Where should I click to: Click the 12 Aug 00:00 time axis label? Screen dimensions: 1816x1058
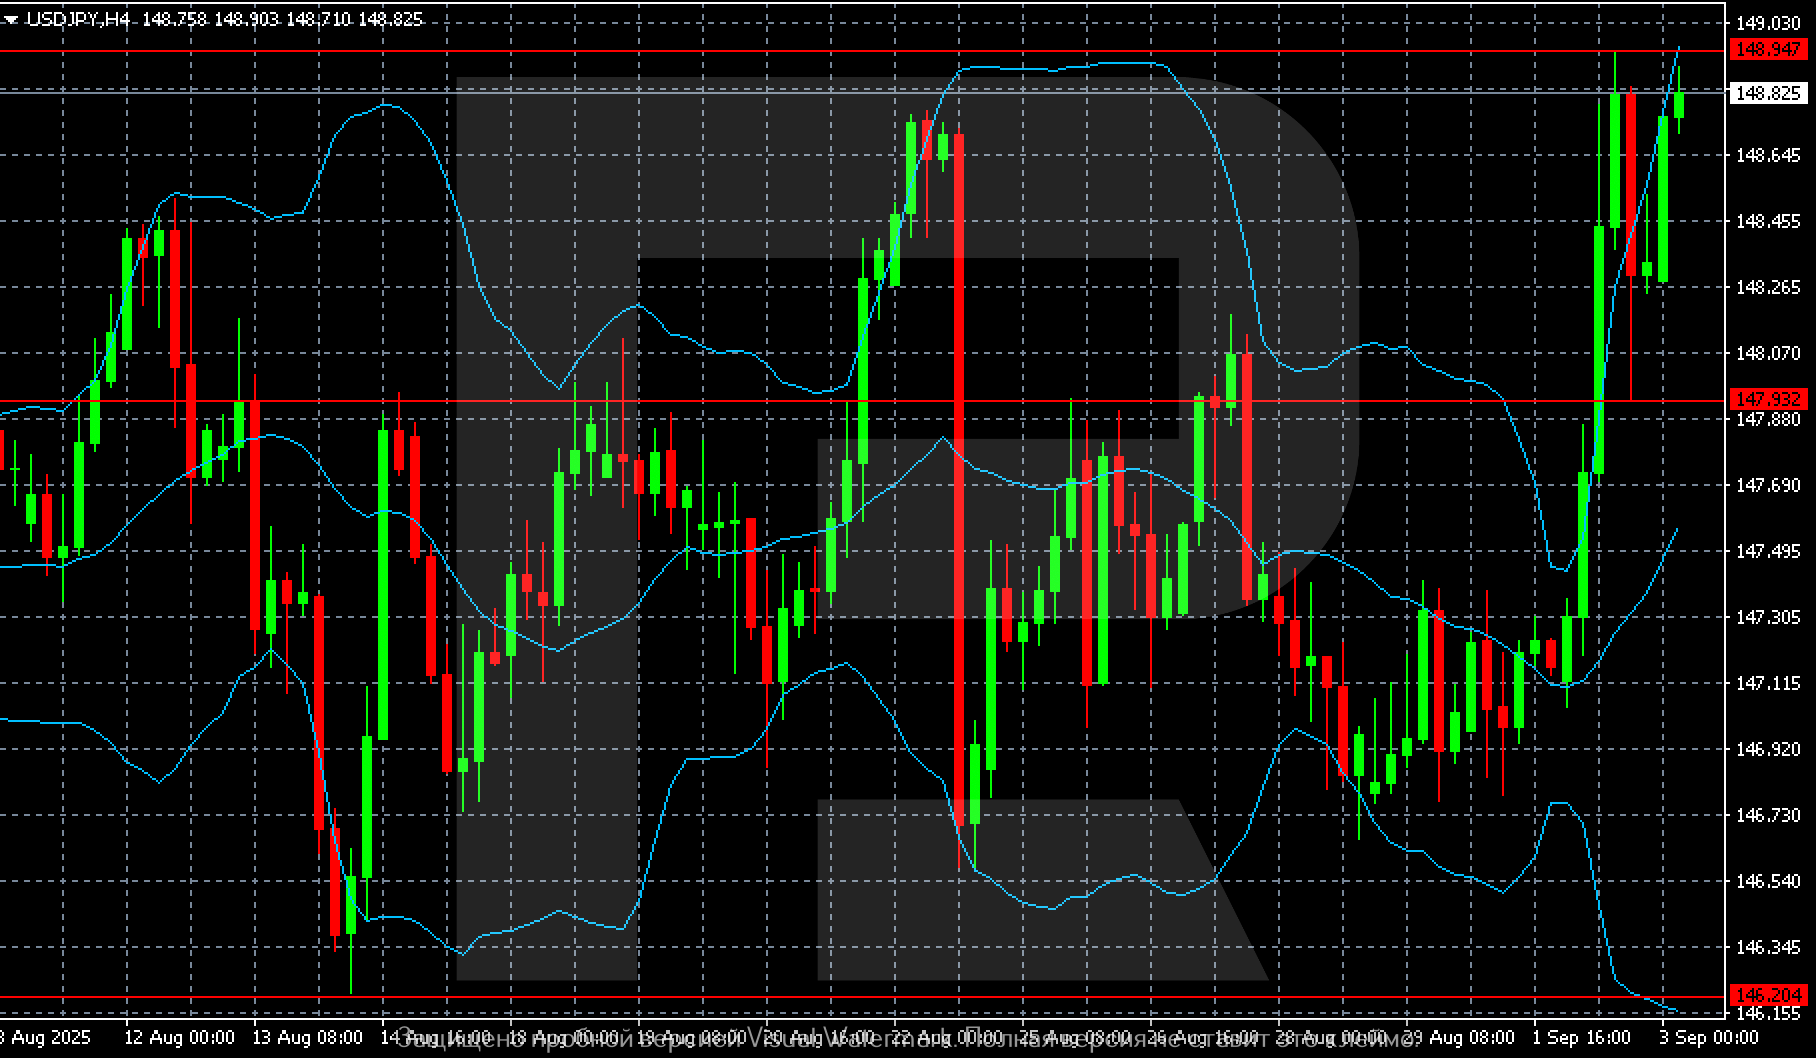tap(179, 1037)
